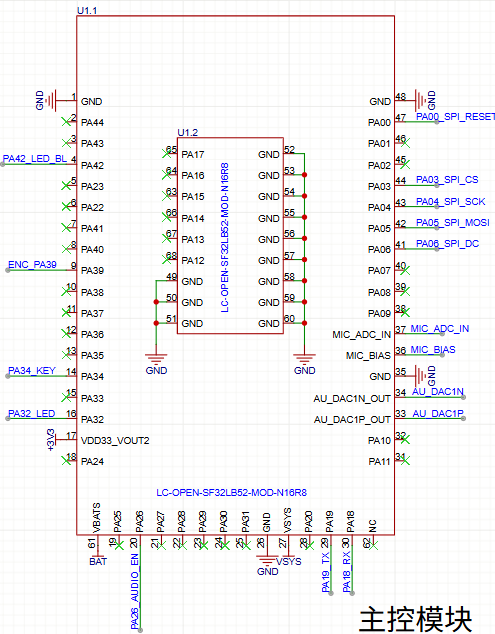Select the GND power symbol at pin 35
The image size is (495, 634).
point(425,376)
